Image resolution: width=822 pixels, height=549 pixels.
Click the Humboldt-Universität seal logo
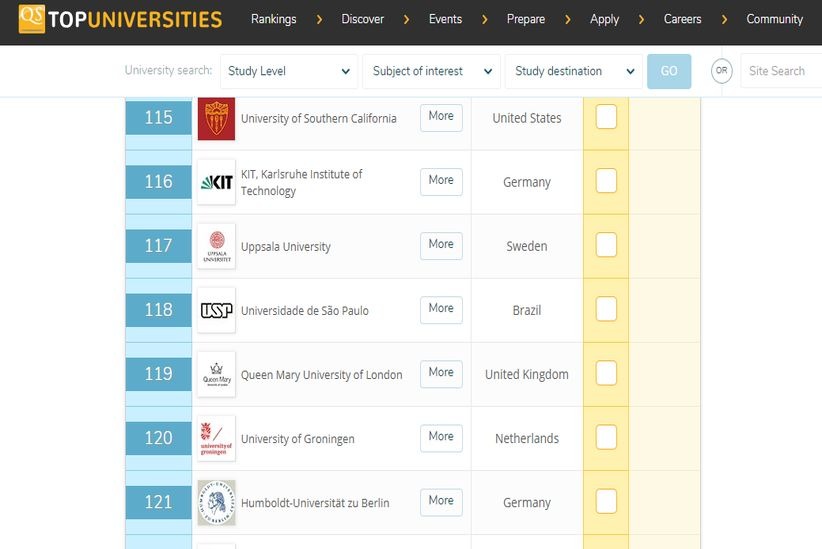point(216,502)
